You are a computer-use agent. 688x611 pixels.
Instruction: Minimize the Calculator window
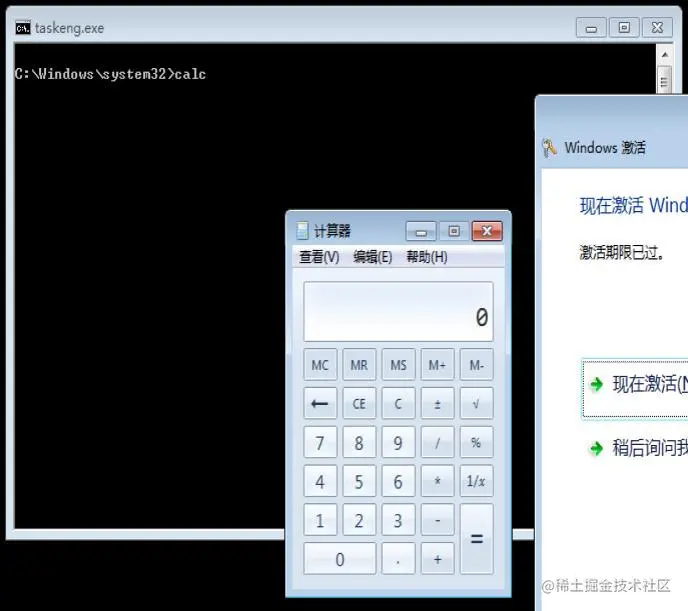point(421,231)
